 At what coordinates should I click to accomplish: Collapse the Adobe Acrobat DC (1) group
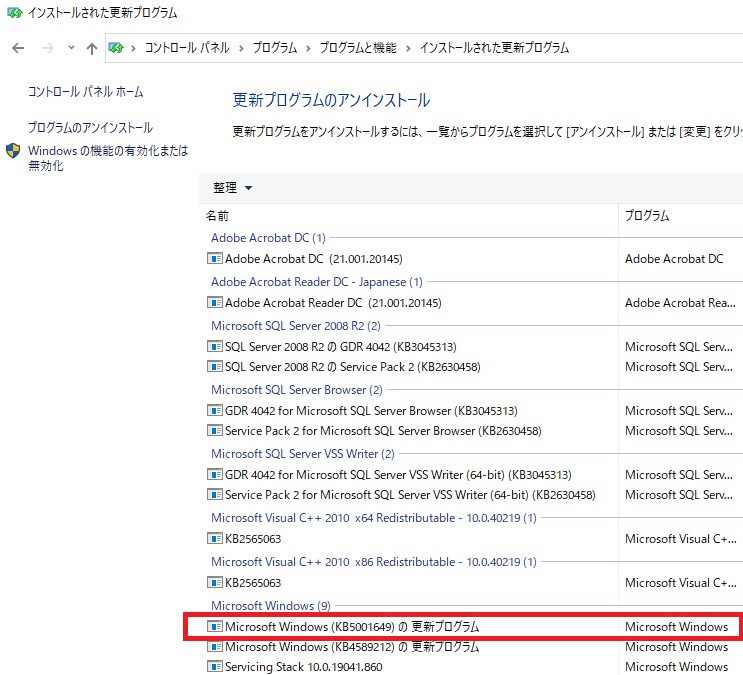268,237
